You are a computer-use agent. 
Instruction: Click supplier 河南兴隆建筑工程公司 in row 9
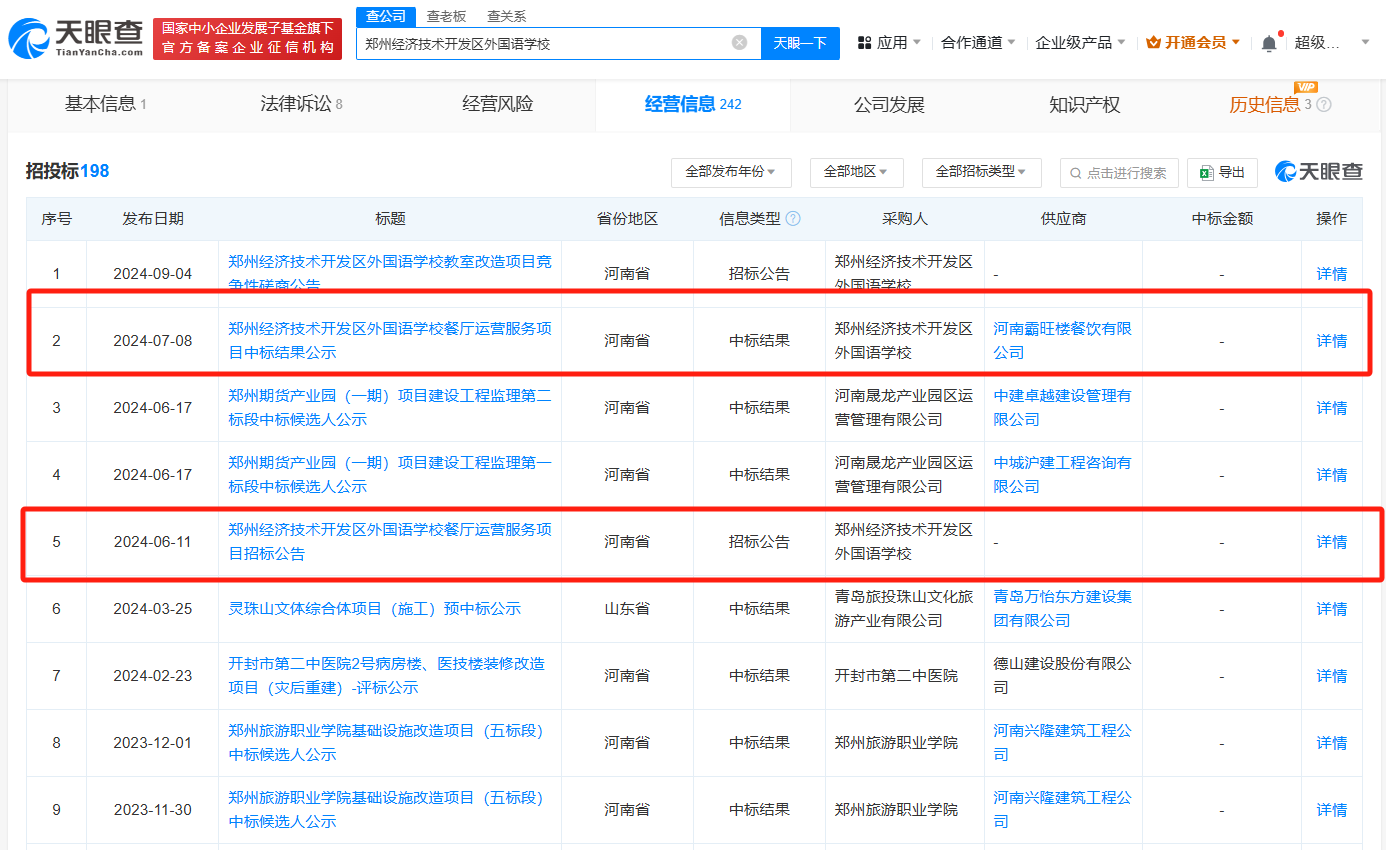(1063, 809)
